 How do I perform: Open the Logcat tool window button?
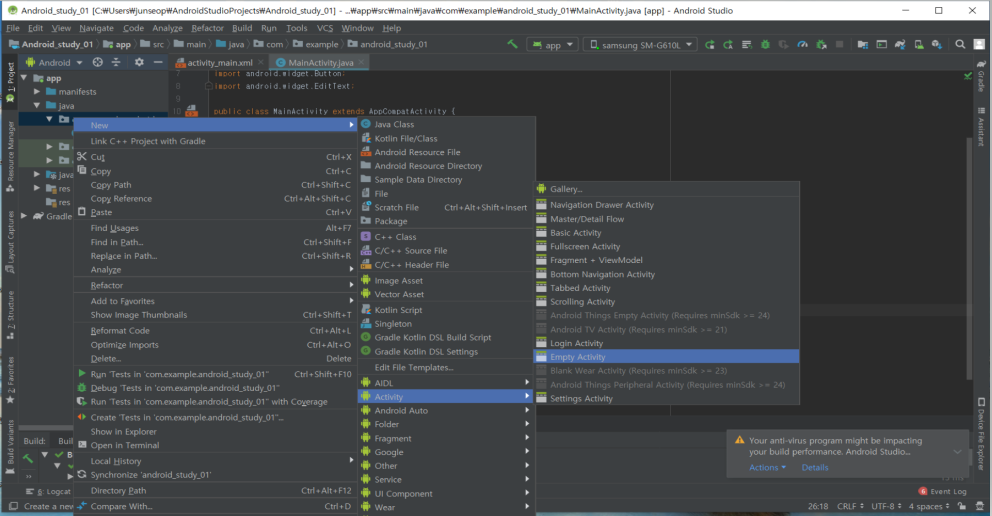point(49,491)
